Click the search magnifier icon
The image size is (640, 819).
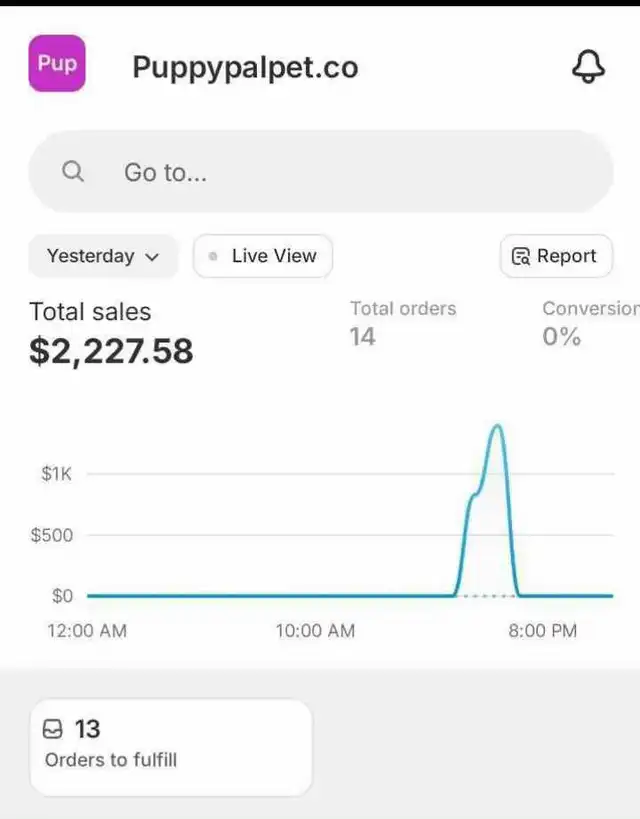(x=73, y=171)
